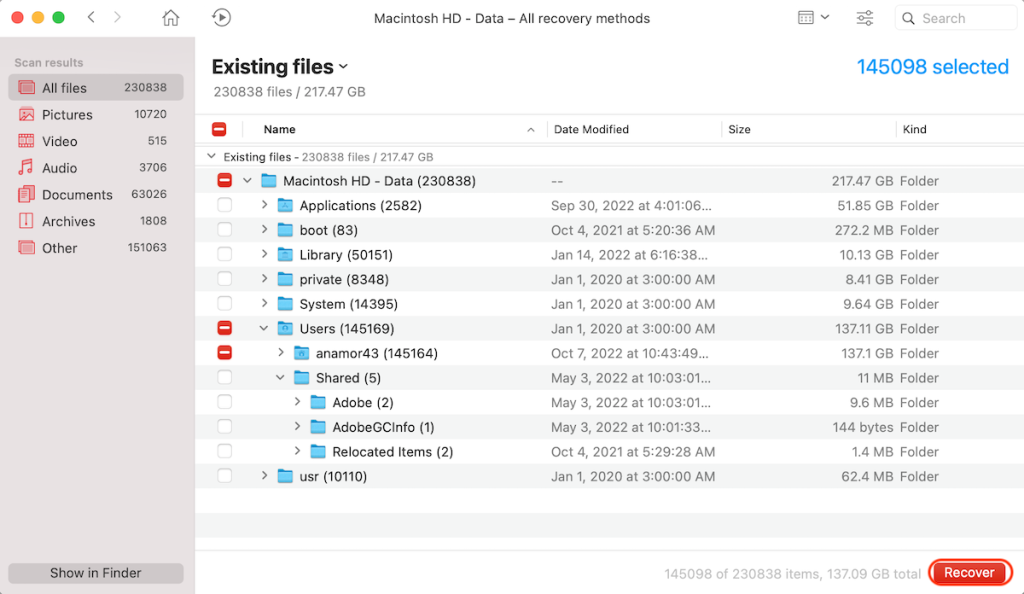Click the Show in Finder button
Screen dimensions: 1024x594
click(96, 572)
